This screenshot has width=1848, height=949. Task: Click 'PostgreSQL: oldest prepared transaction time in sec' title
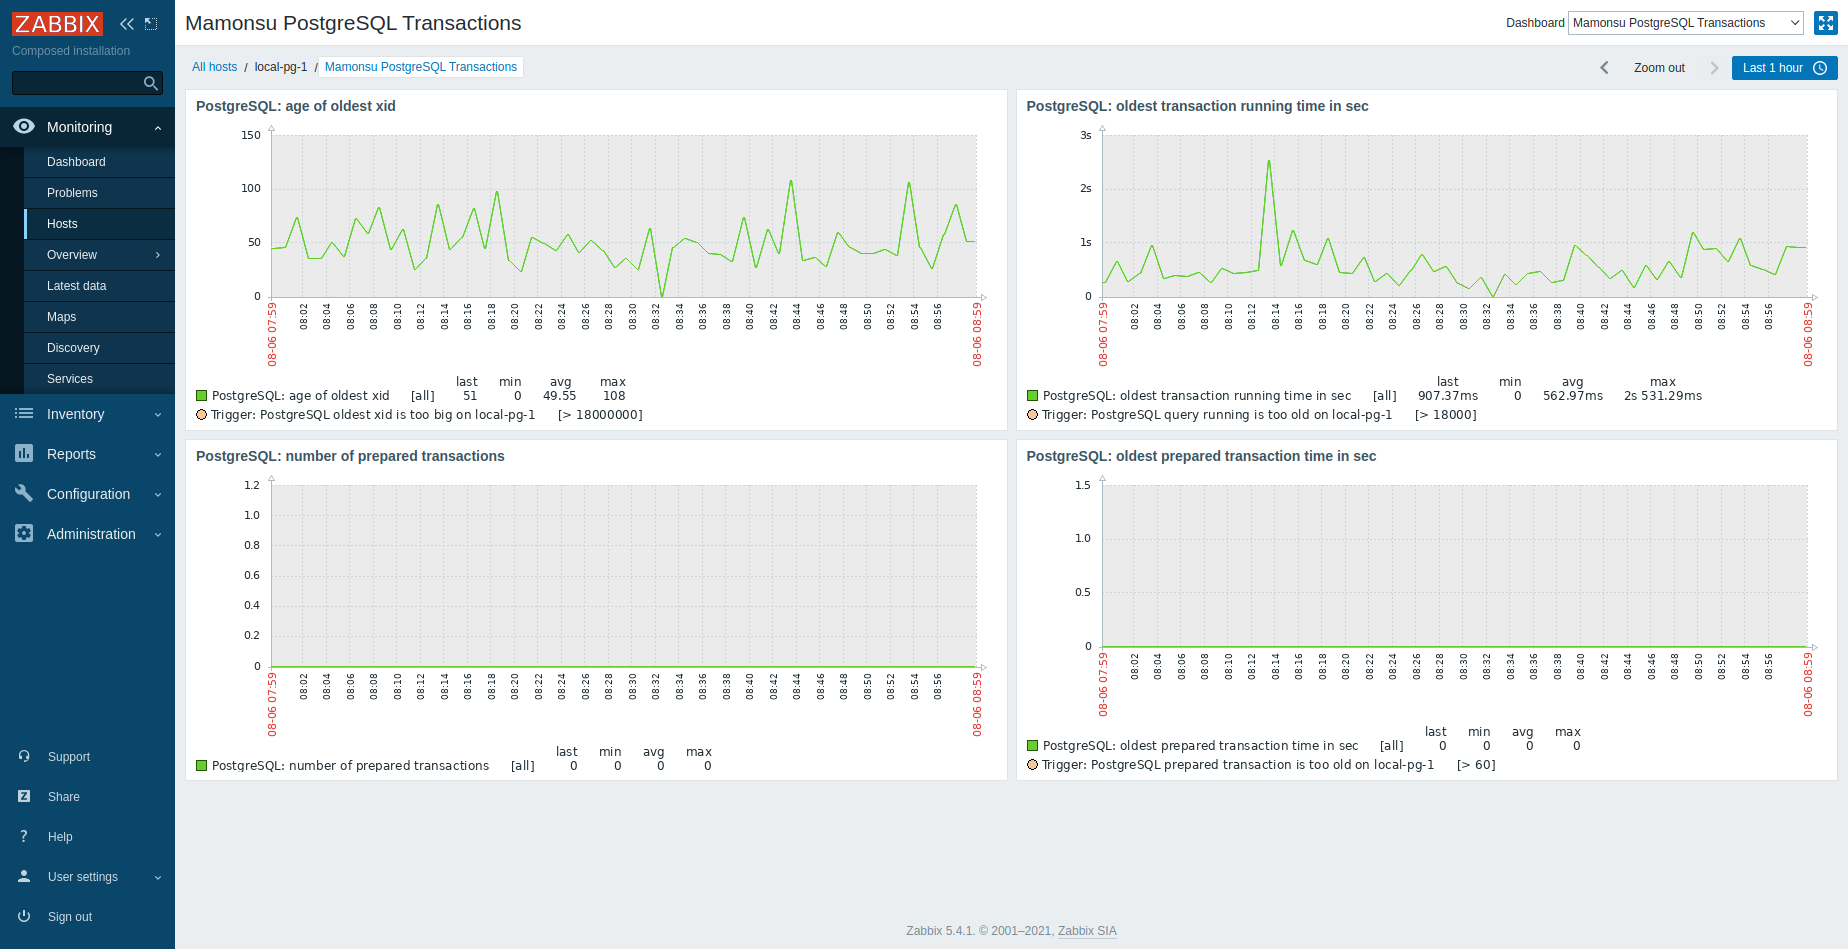tap(1201, 456)
